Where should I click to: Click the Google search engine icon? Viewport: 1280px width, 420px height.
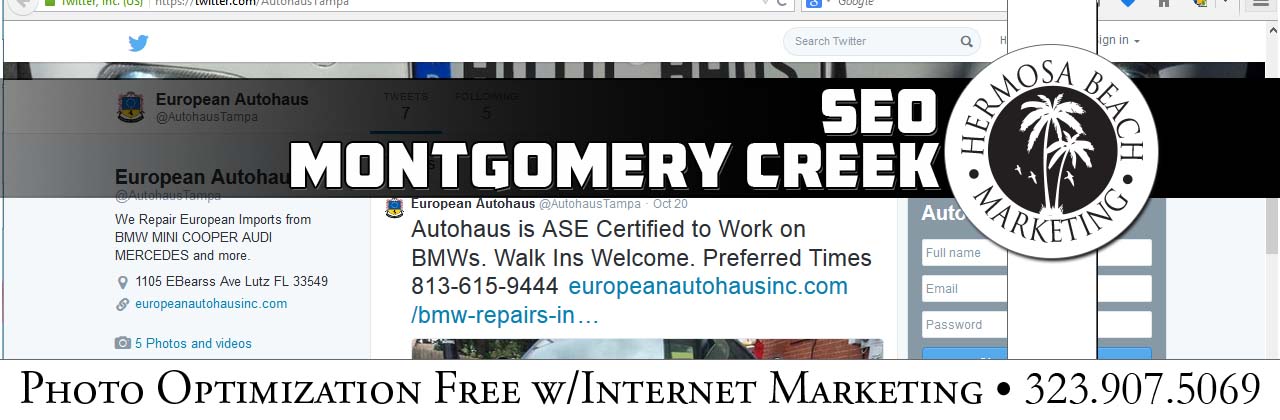click(x=814, y=4)
